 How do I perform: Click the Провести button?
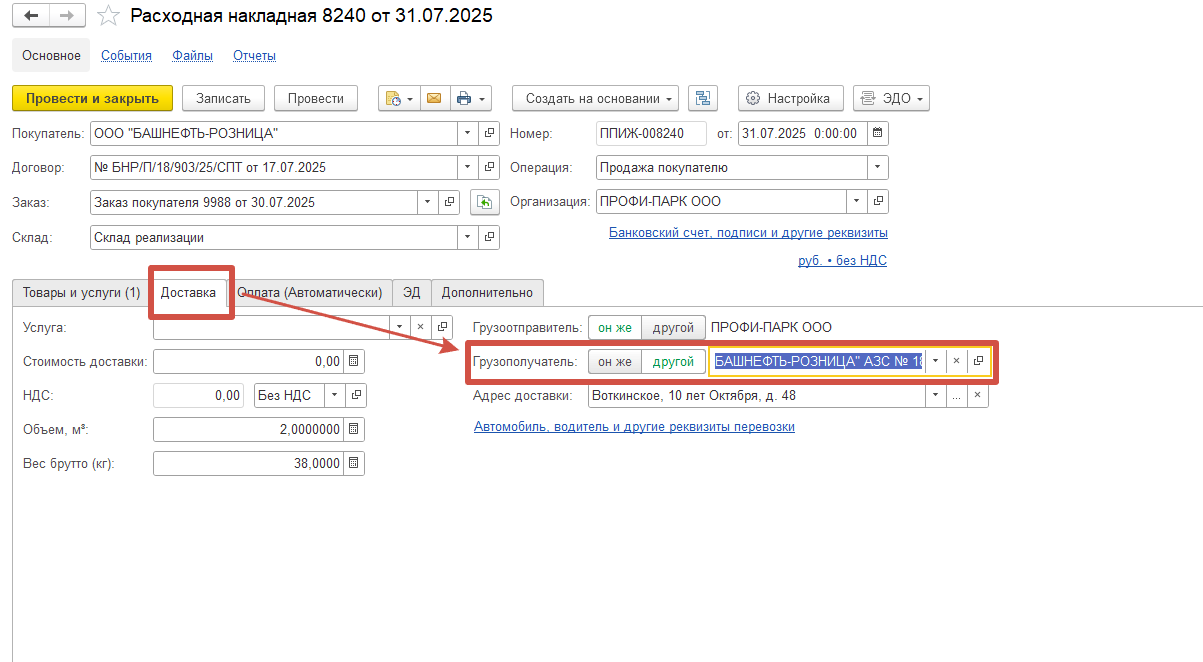tap(315, 98)
